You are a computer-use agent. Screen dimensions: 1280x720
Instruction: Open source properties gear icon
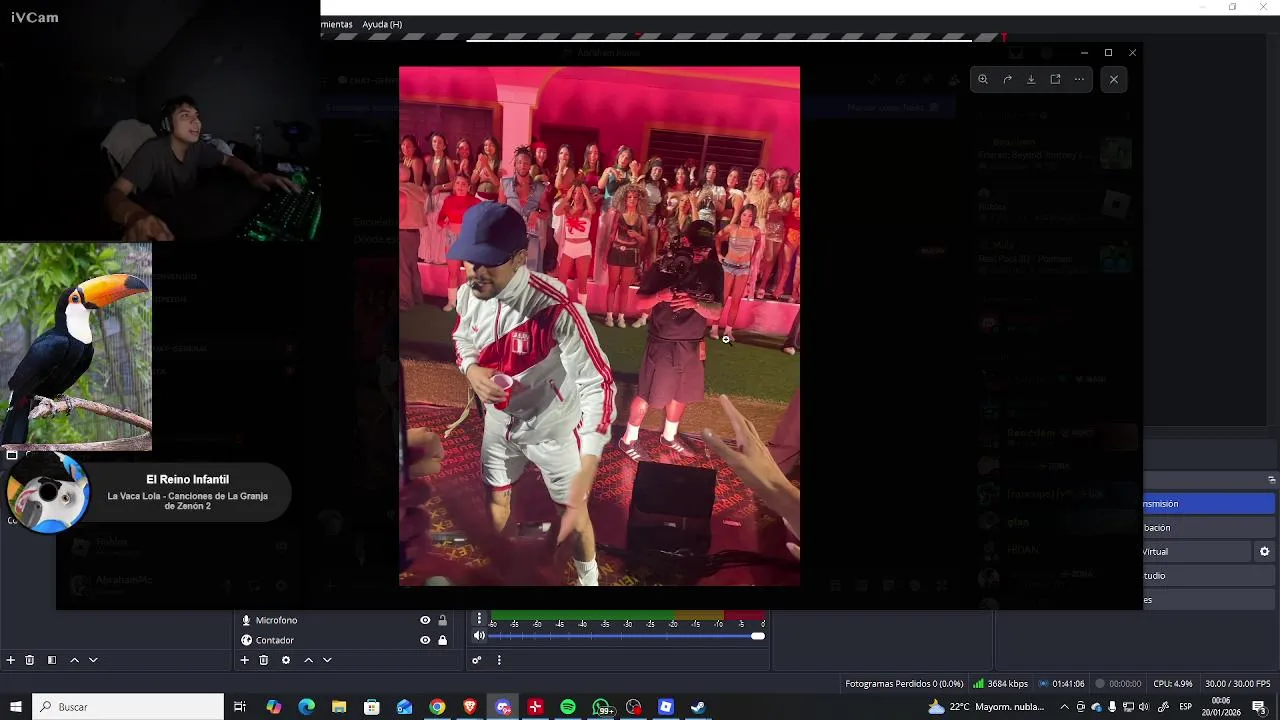[x=286, y=660]
